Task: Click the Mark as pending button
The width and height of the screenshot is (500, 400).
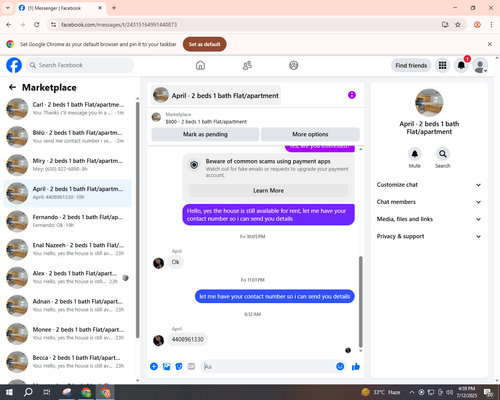Action: point(205,134)
